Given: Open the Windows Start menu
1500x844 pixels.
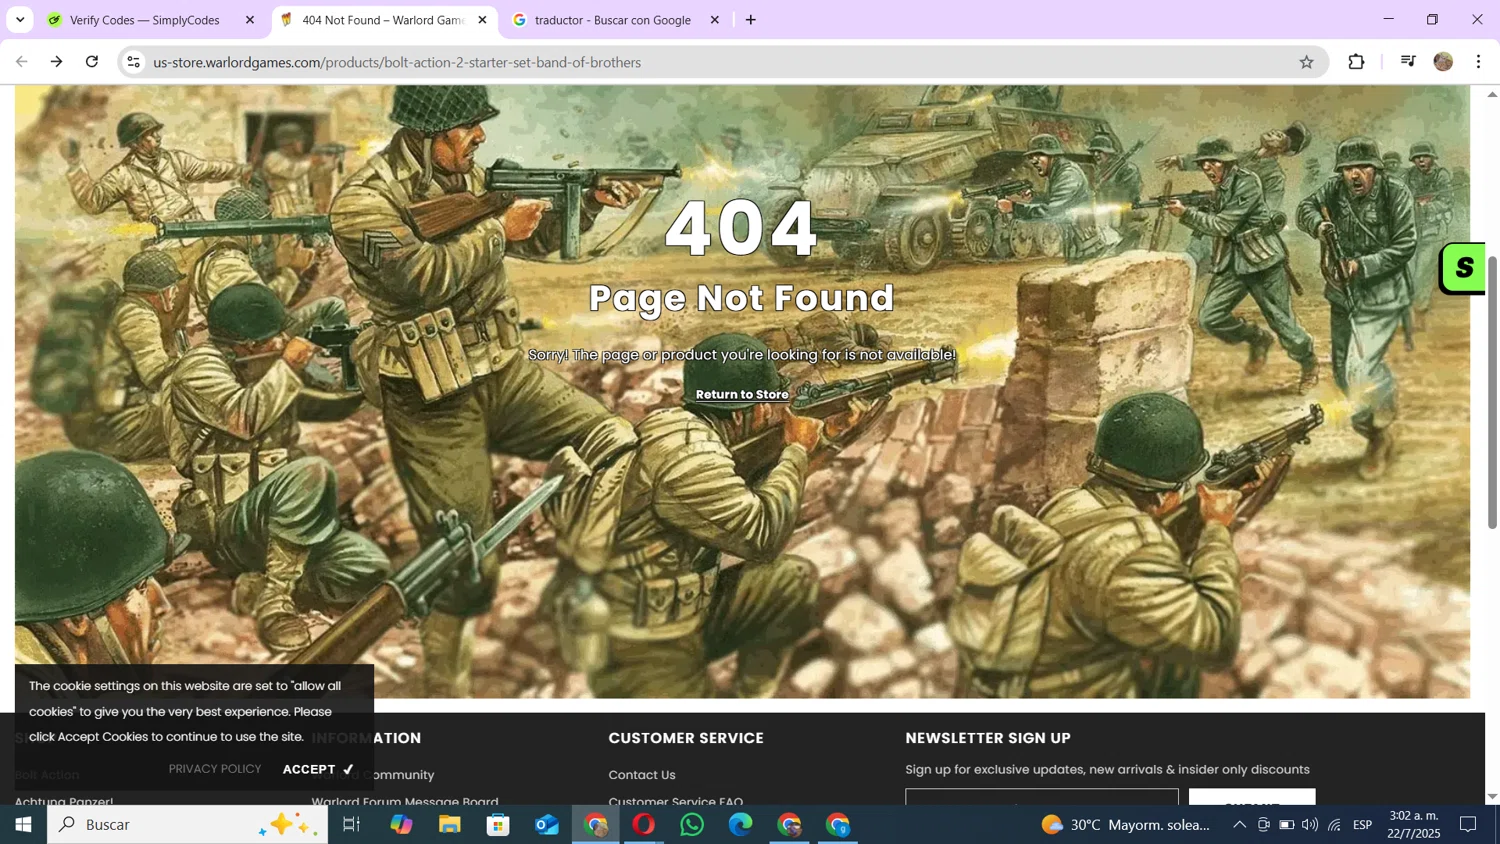Looking at the screenshot, I should coord(23,825).
